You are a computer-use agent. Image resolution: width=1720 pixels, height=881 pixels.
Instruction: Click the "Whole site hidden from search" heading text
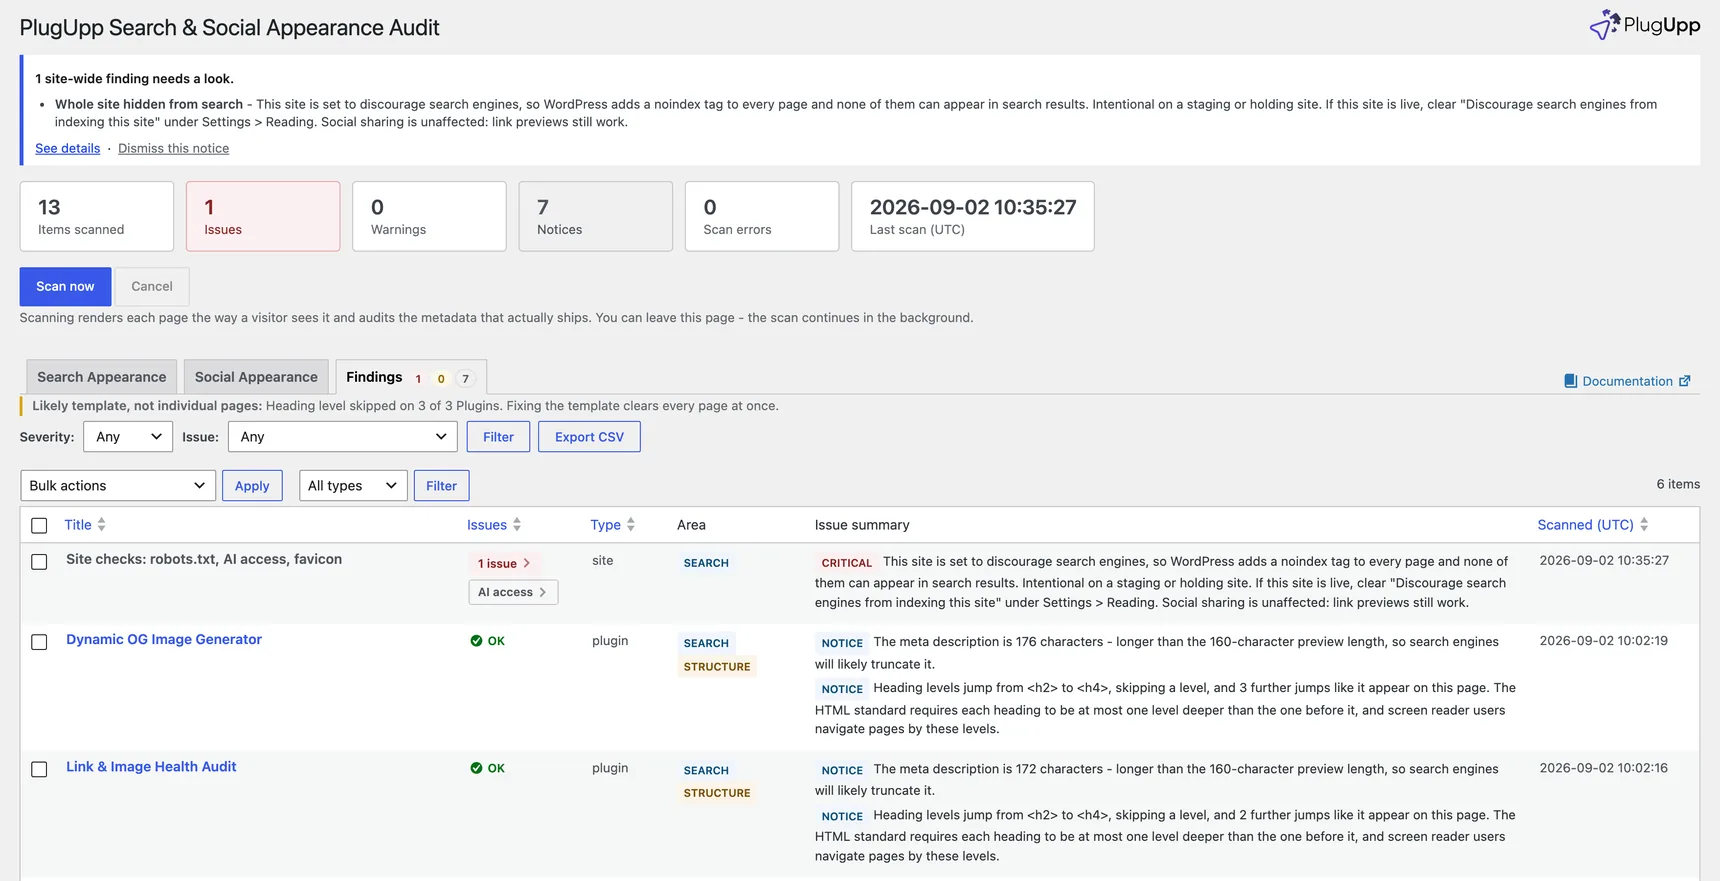[x=149, y=104]
